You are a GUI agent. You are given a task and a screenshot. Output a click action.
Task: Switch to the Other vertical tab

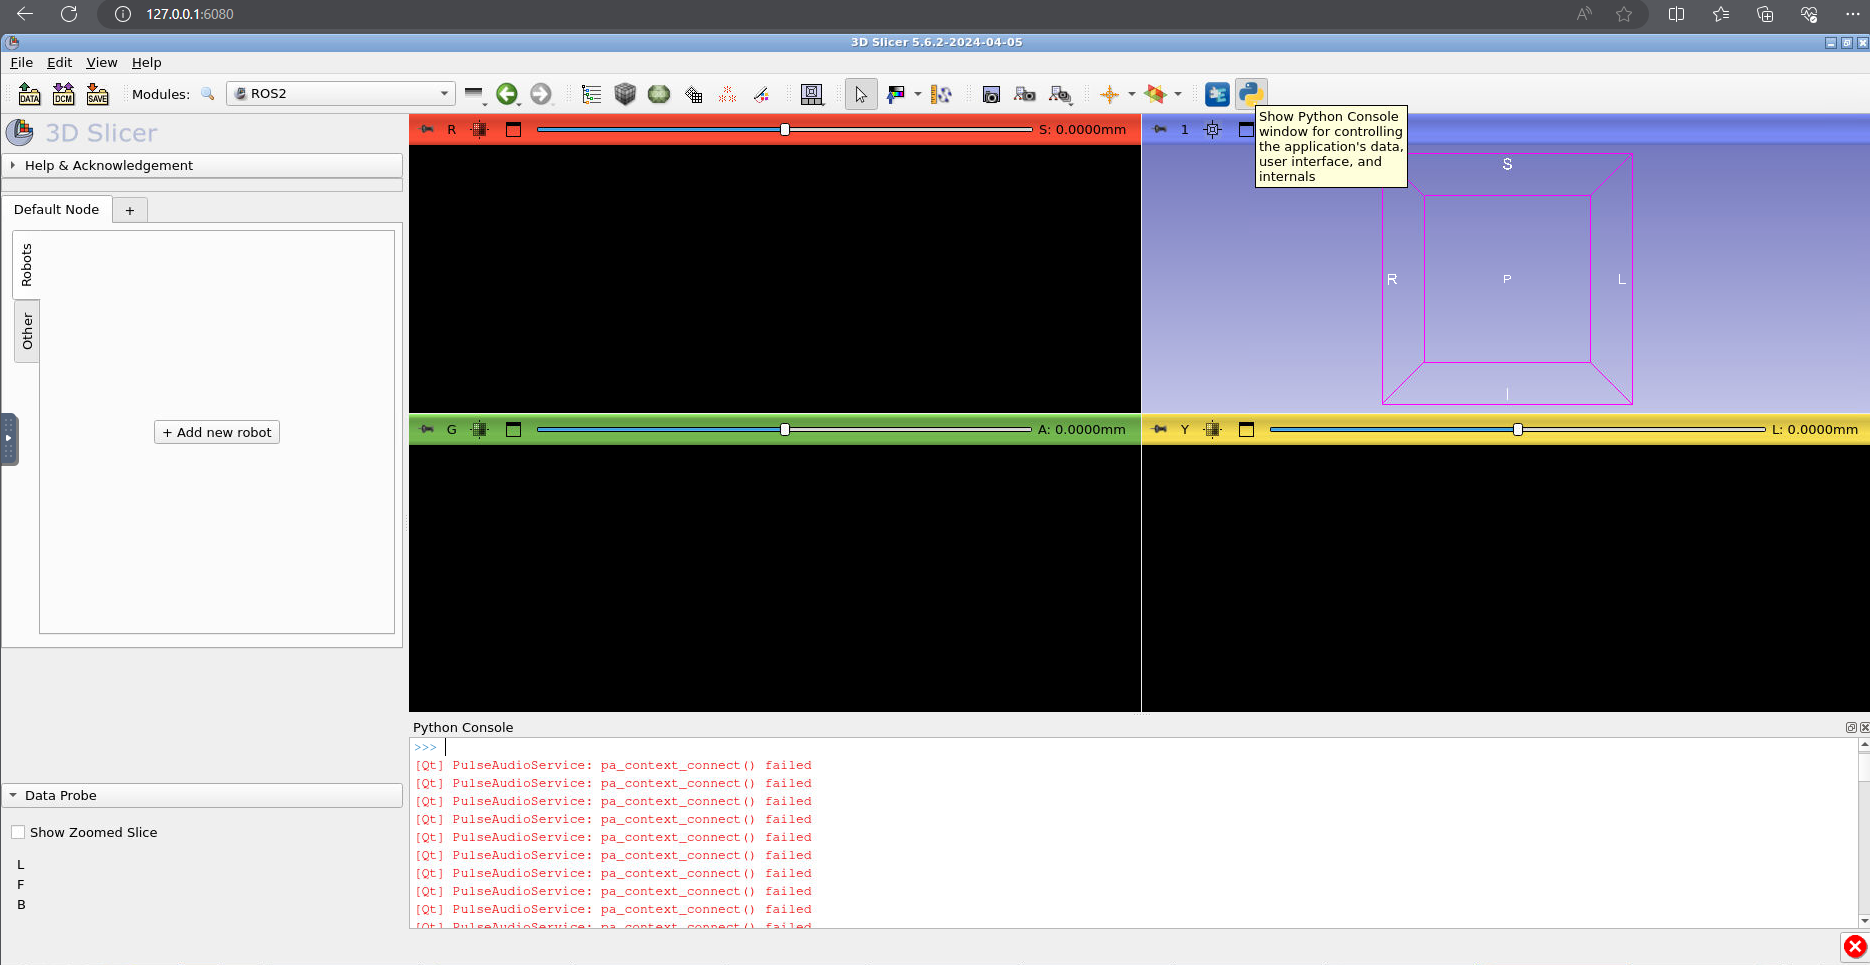click(27, 331)
